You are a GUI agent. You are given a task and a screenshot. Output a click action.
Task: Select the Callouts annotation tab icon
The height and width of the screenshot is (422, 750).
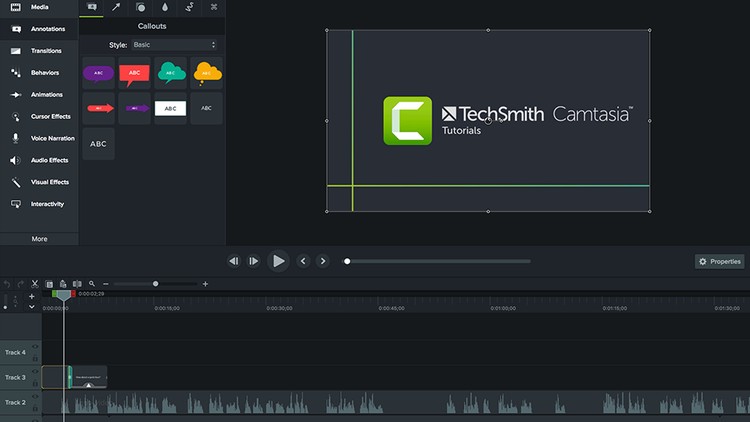91,7
